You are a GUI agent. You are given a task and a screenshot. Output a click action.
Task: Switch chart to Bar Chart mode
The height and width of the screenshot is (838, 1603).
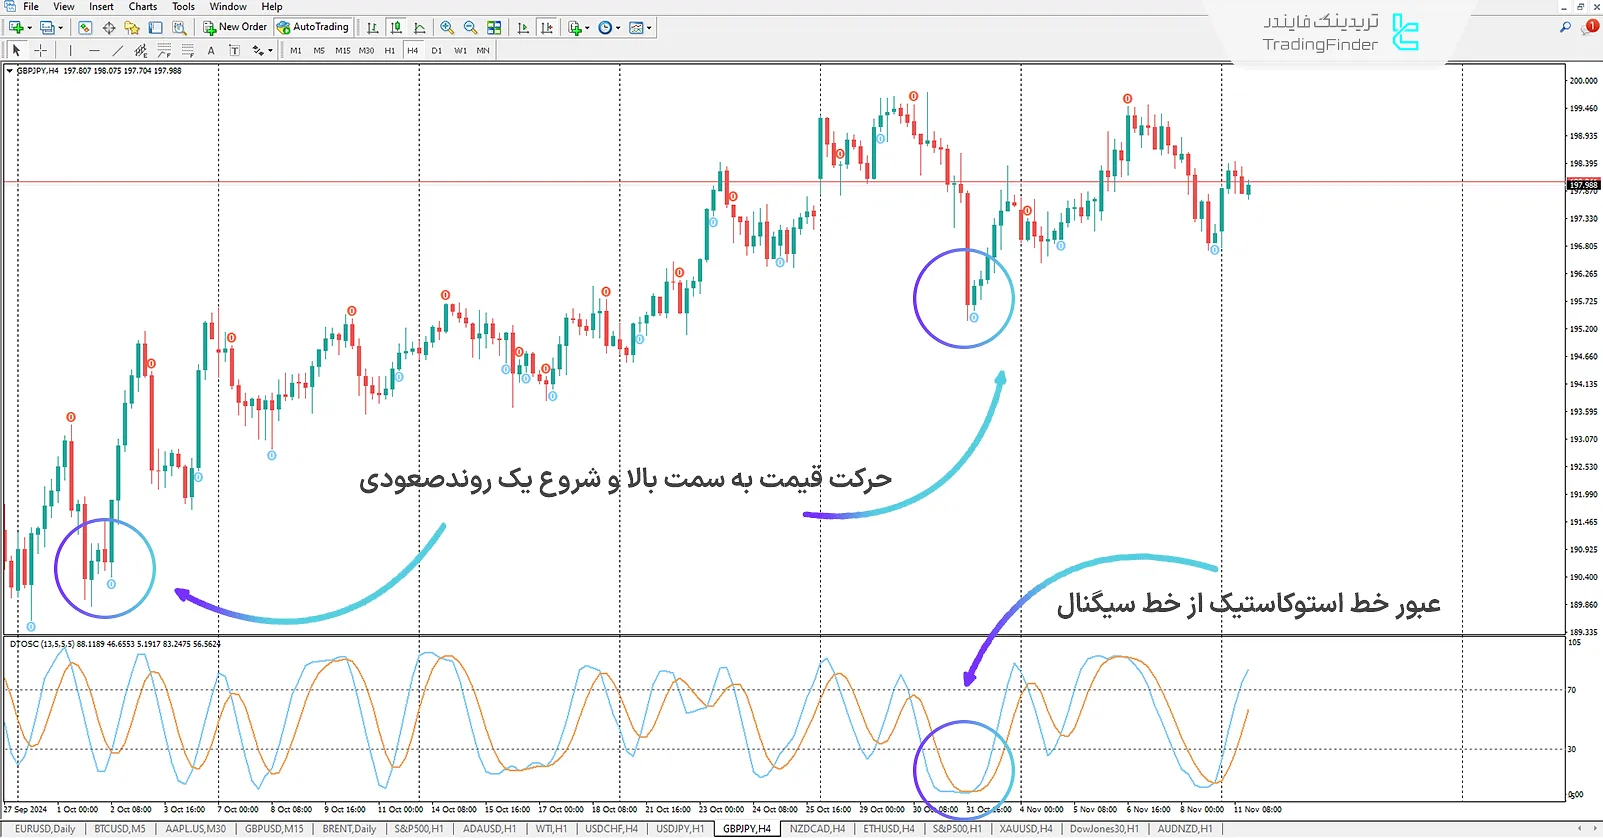(x=372, y=28)
